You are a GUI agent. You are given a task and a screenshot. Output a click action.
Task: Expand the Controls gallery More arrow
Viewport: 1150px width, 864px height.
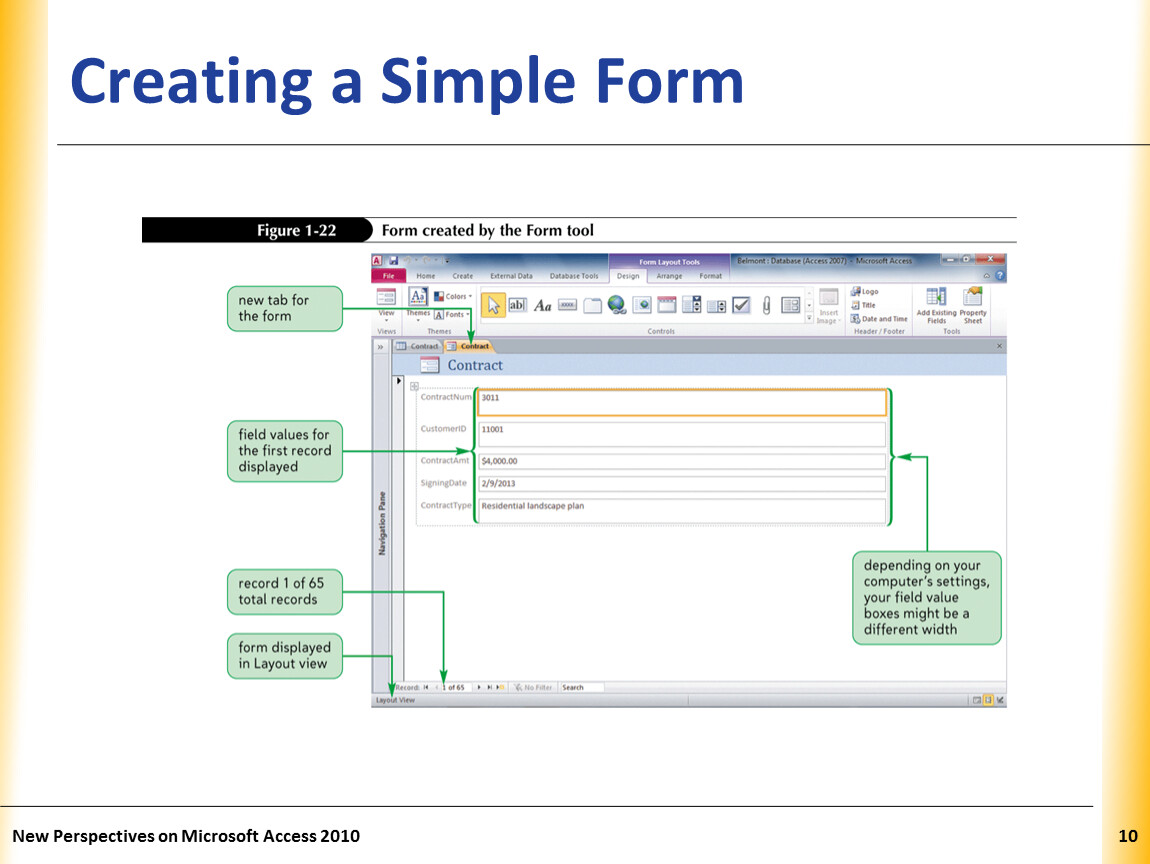(x=809, y=318)
